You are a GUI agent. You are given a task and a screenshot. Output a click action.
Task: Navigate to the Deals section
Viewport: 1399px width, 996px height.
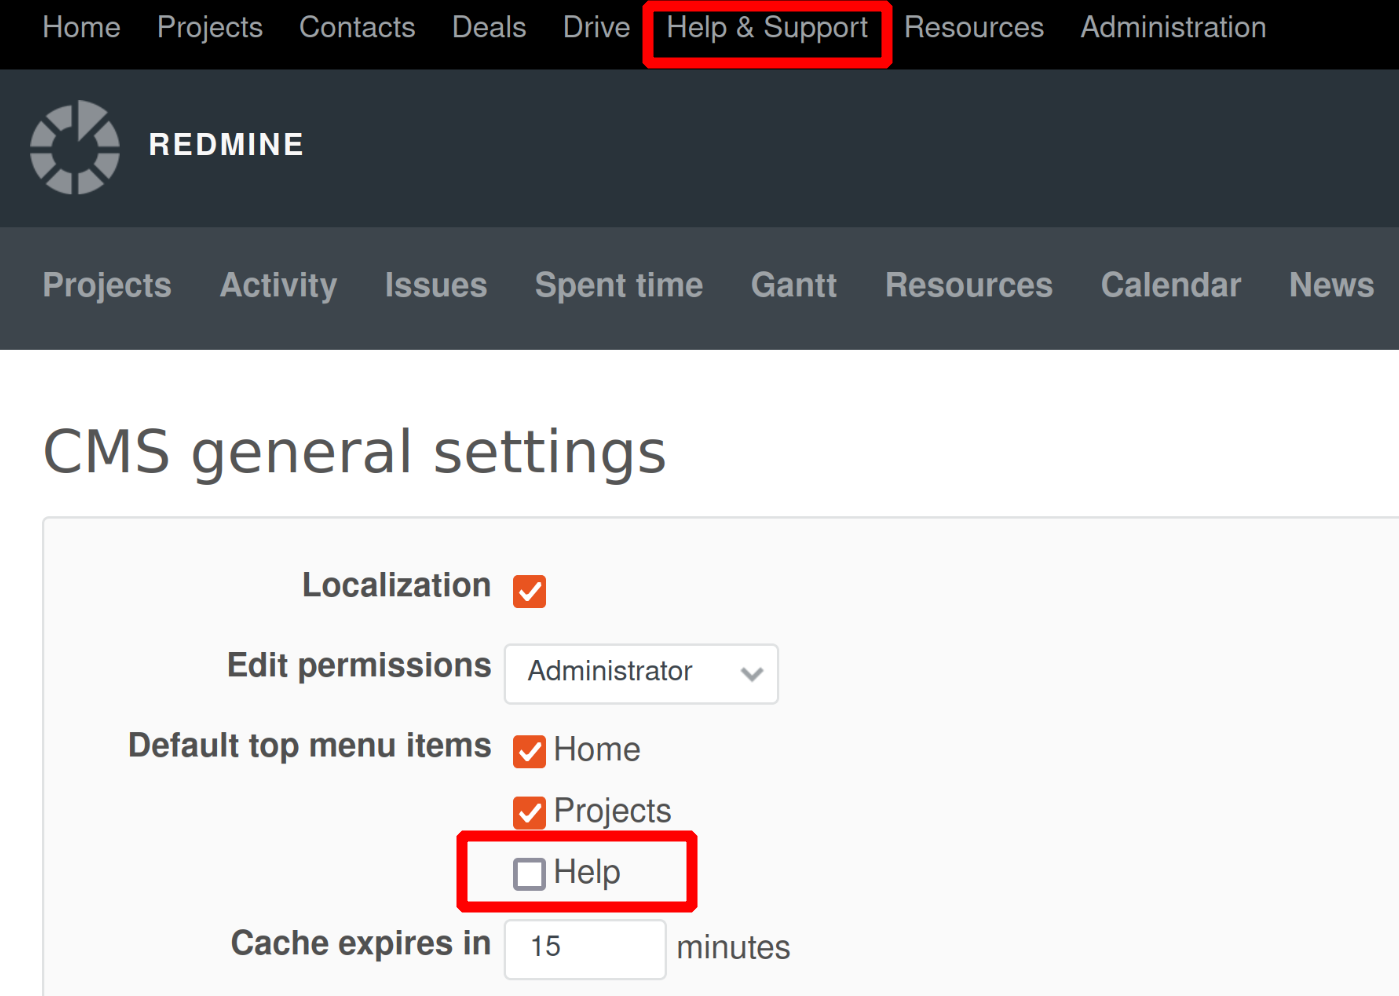click(x=489, y=28)
